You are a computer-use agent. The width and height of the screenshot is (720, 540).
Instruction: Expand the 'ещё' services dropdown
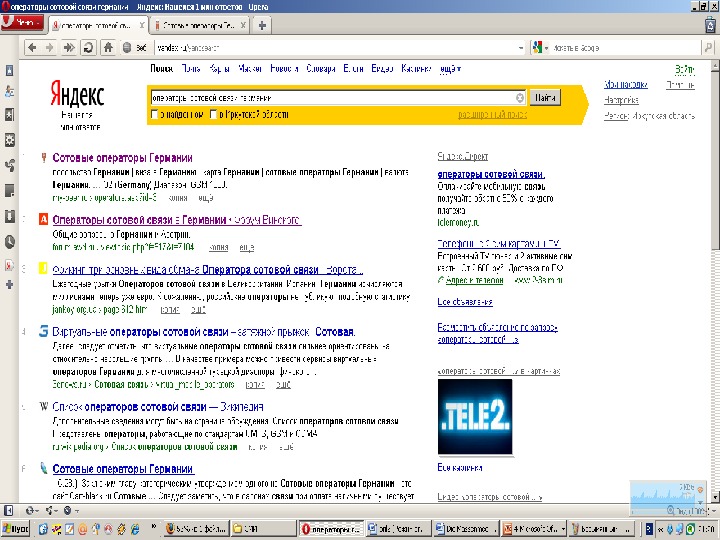point(450,69)
